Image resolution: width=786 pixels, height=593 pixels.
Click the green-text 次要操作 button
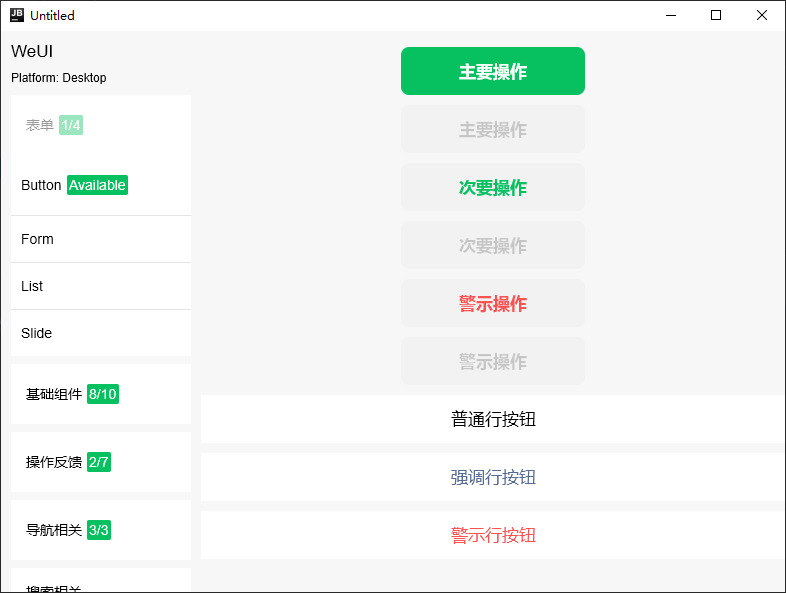point(493,187)
